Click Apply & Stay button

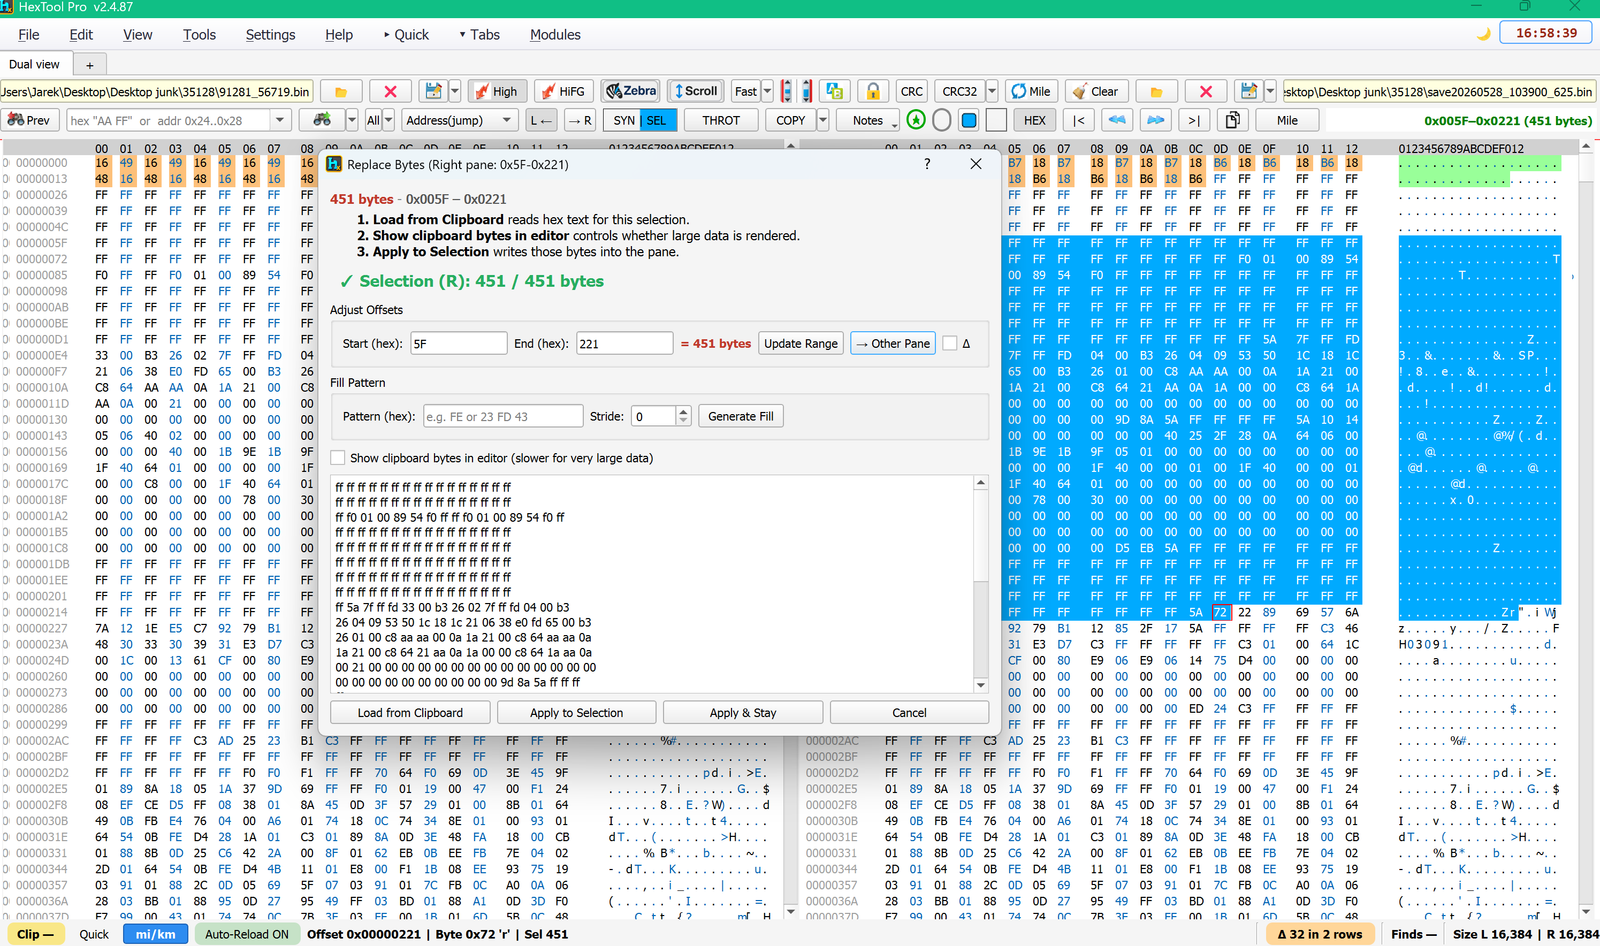[x=743, y=713]
